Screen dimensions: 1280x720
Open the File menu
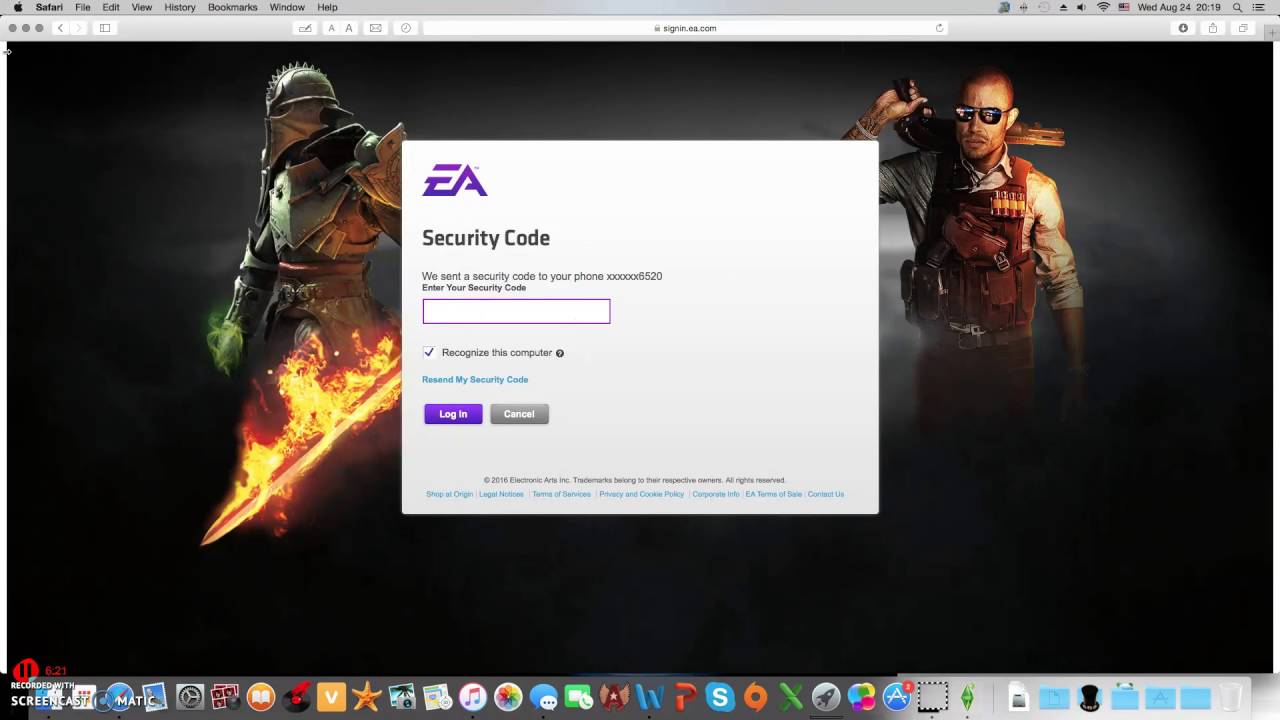pyautogui.click(x=83, y=7)
